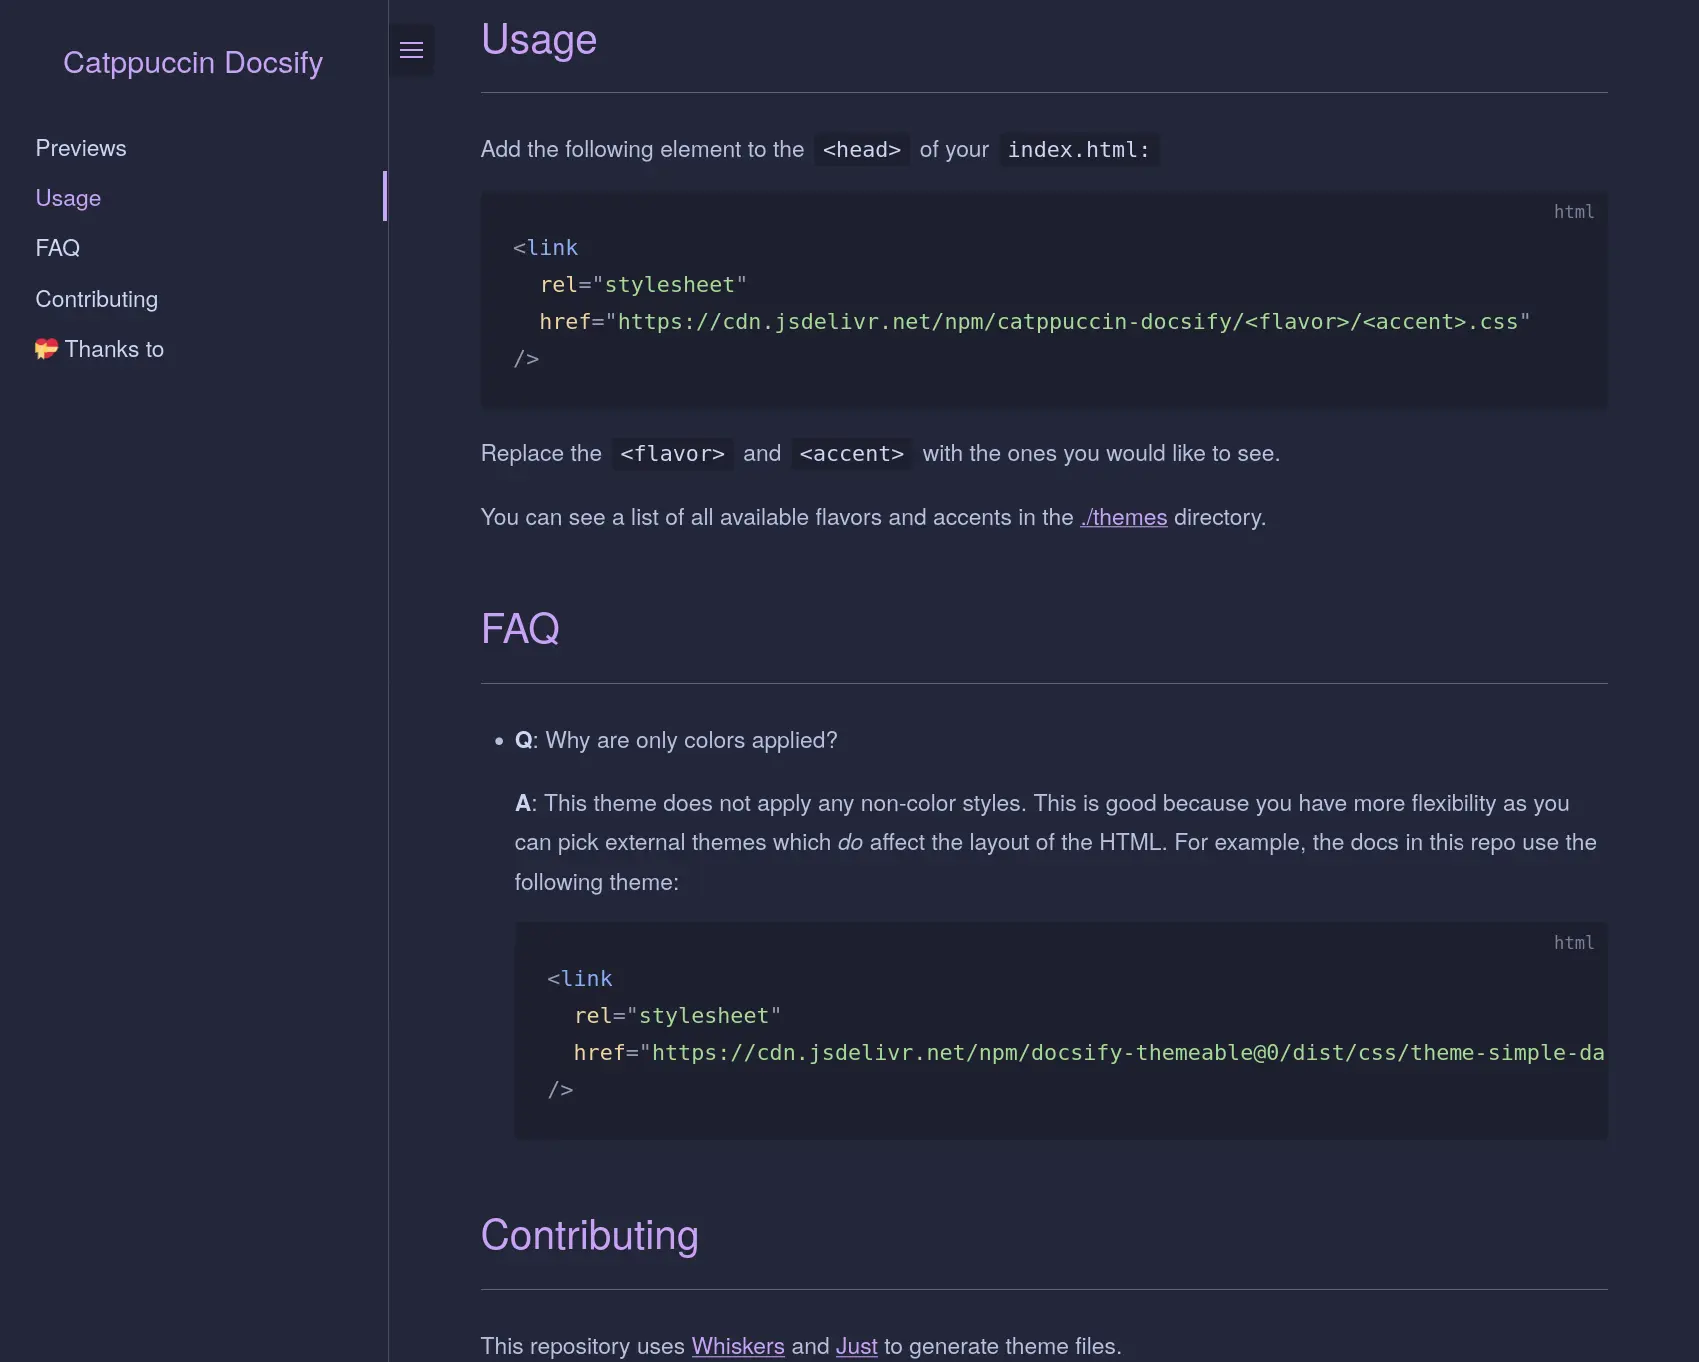Select the Usage item in the sidebar
This screenshot has height=1362, width=1700.
(68, 198)
